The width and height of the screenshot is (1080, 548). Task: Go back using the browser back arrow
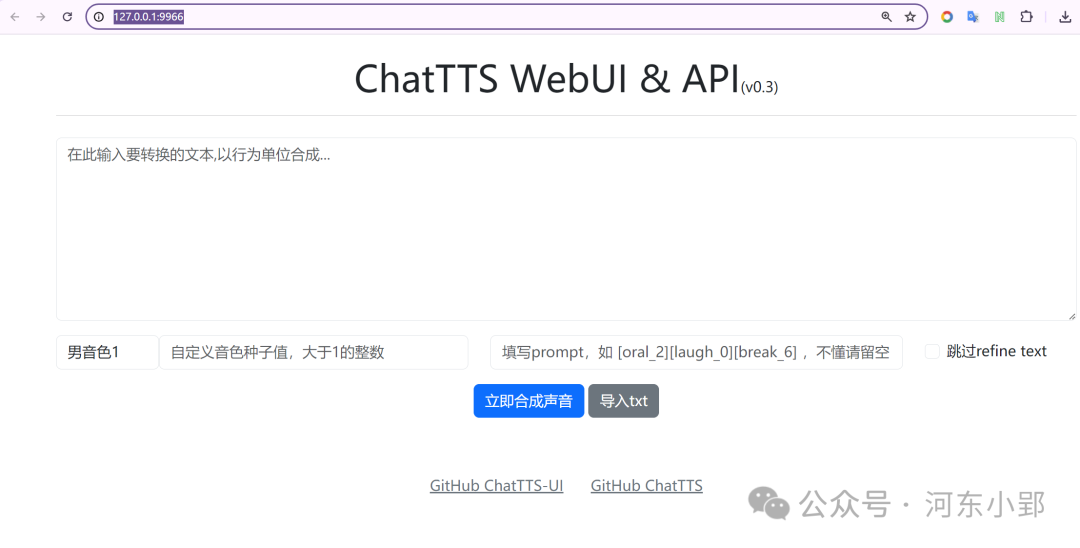point(14,17)
